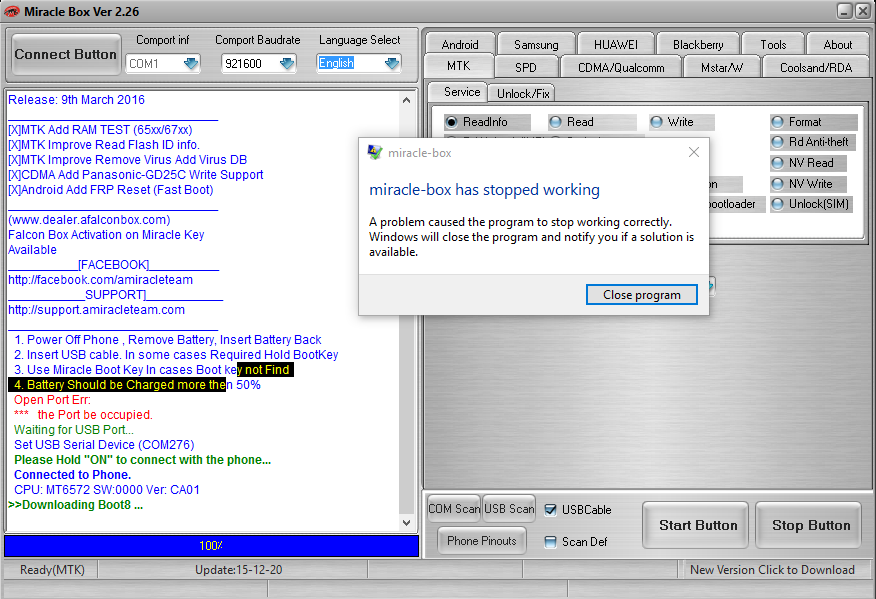Screen dimensions: 876x599
Task: Select the Mstar/W tab
Action: (x=721, y=68)
